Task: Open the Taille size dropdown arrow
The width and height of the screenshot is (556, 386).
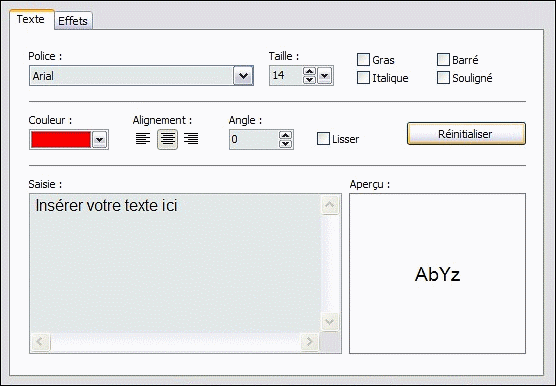Action: pyautogui.click(x=324, y=75)
